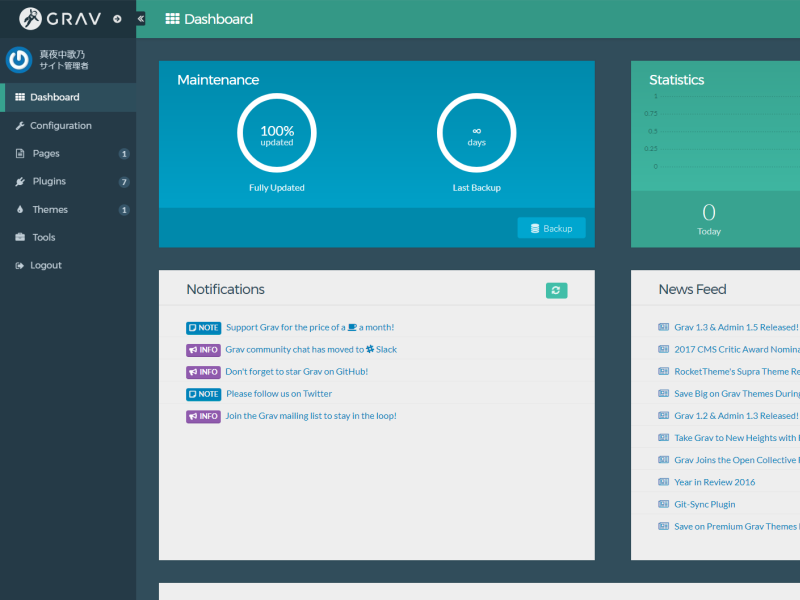Click the Statistics panel heading
The width and height of the screenshot is (800, 600).
[x=677, y=80]
